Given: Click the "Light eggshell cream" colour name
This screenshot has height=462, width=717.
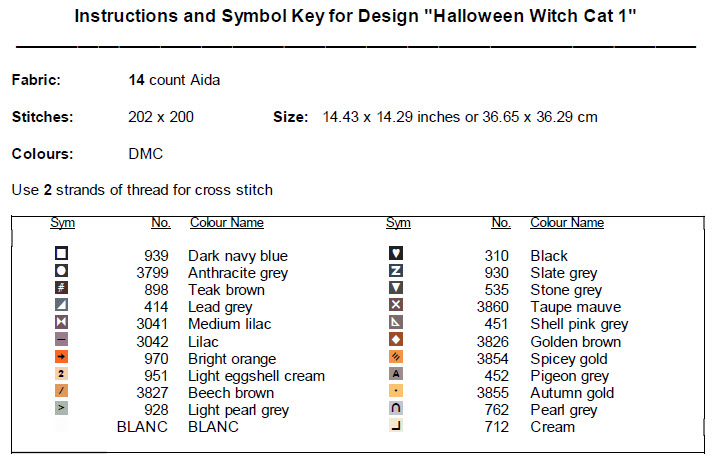Looking at the screenshot, I should point(256,376).
